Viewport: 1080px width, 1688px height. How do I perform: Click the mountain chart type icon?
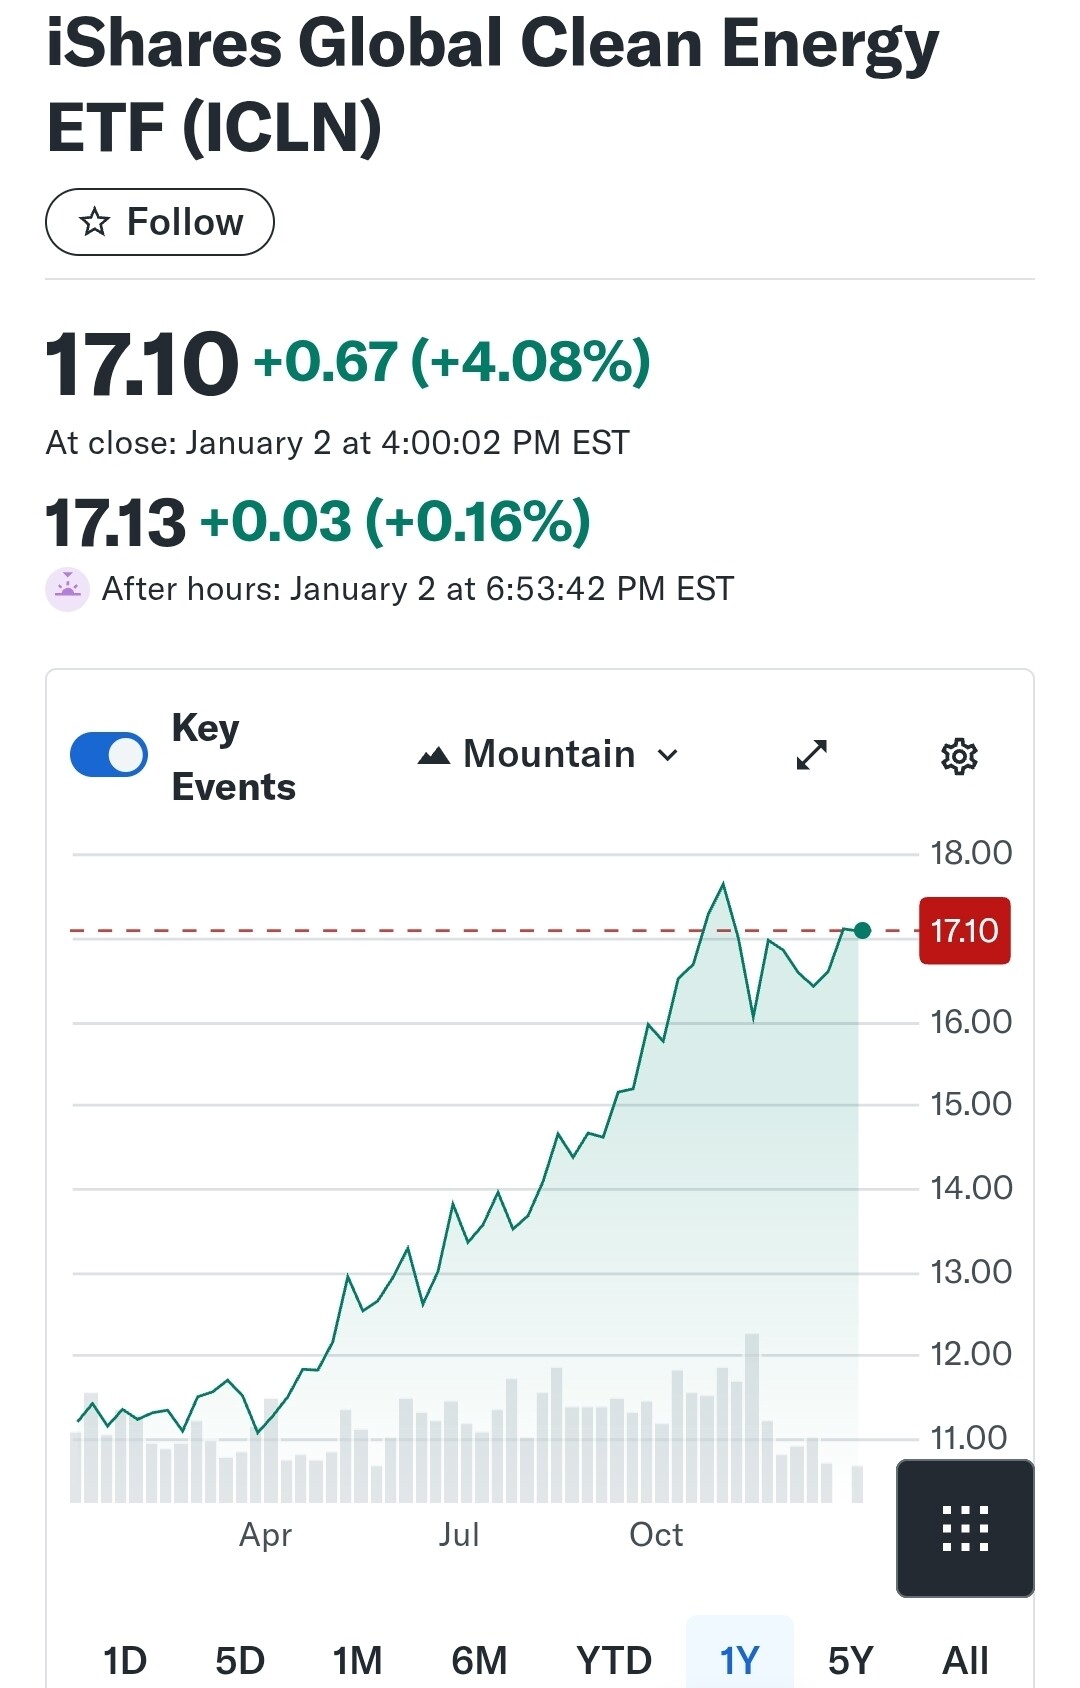coord(434,756)
